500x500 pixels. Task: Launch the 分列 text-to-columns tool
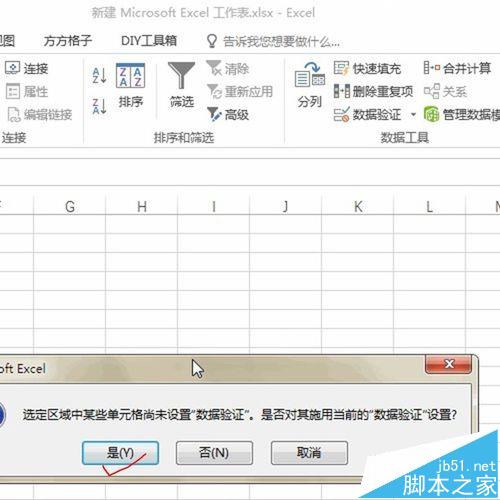click(310, 85)
